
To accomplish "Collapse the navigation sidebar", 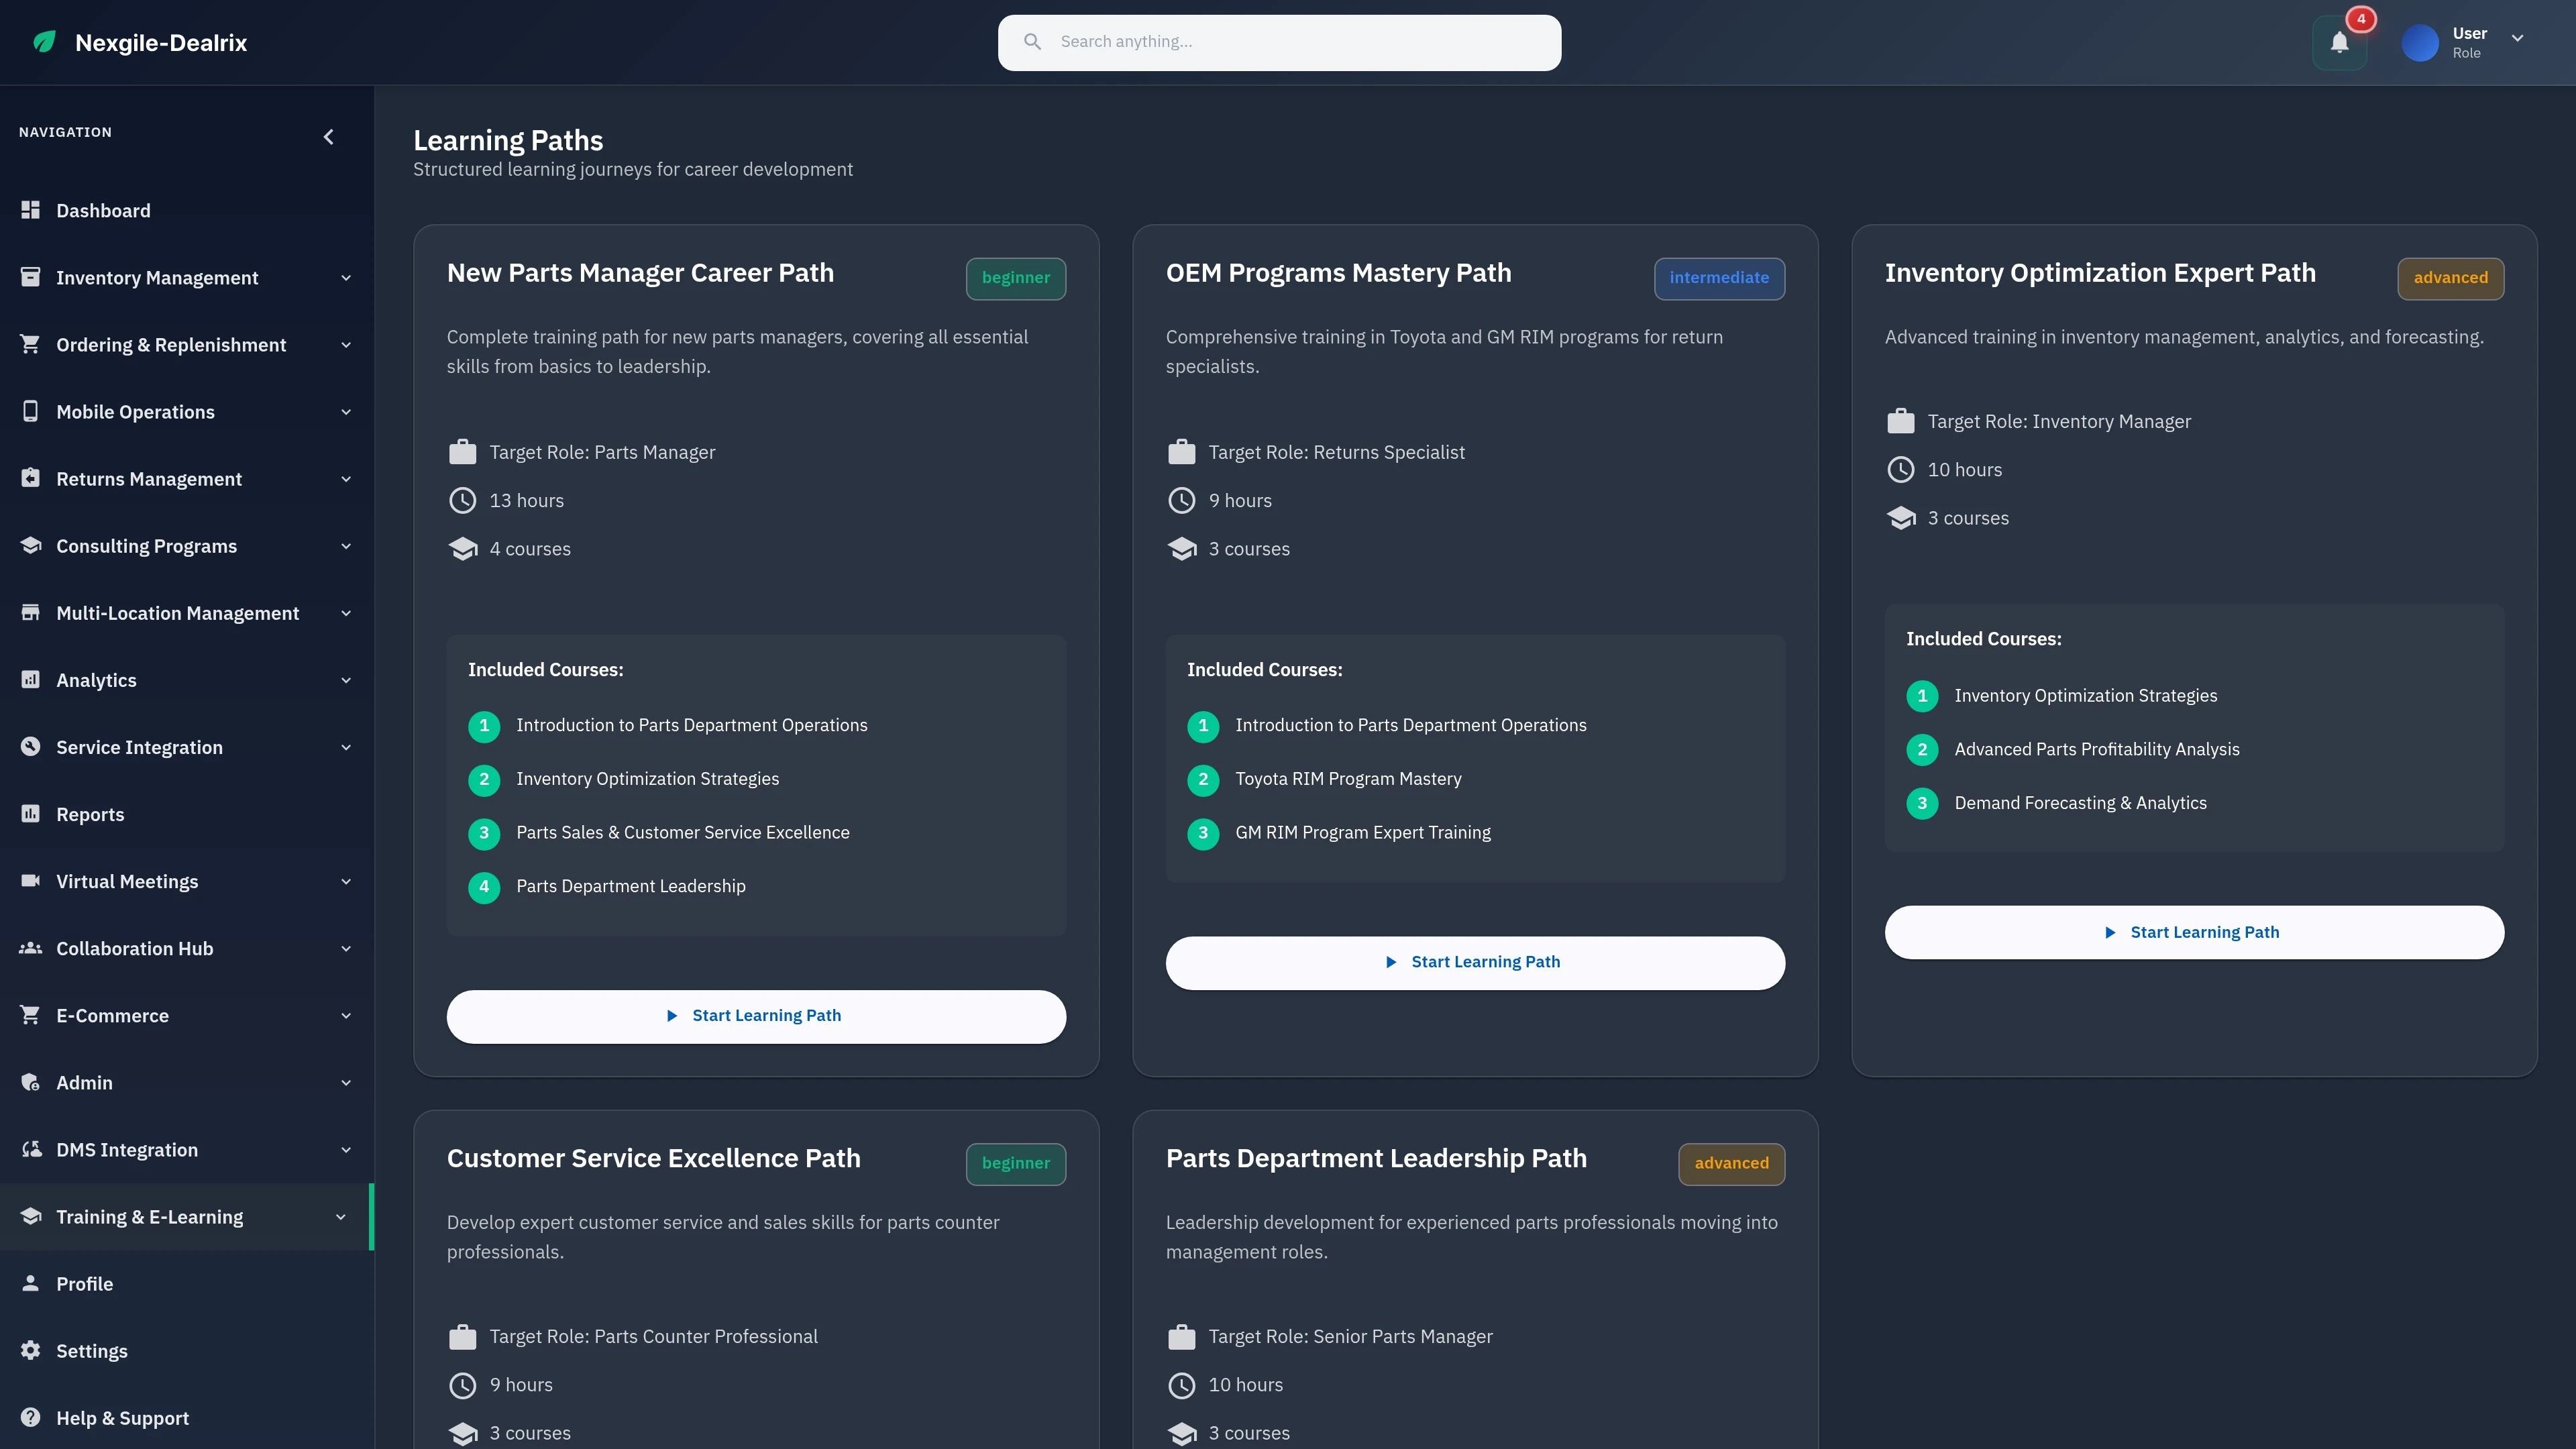I will (x=328, y=137).
